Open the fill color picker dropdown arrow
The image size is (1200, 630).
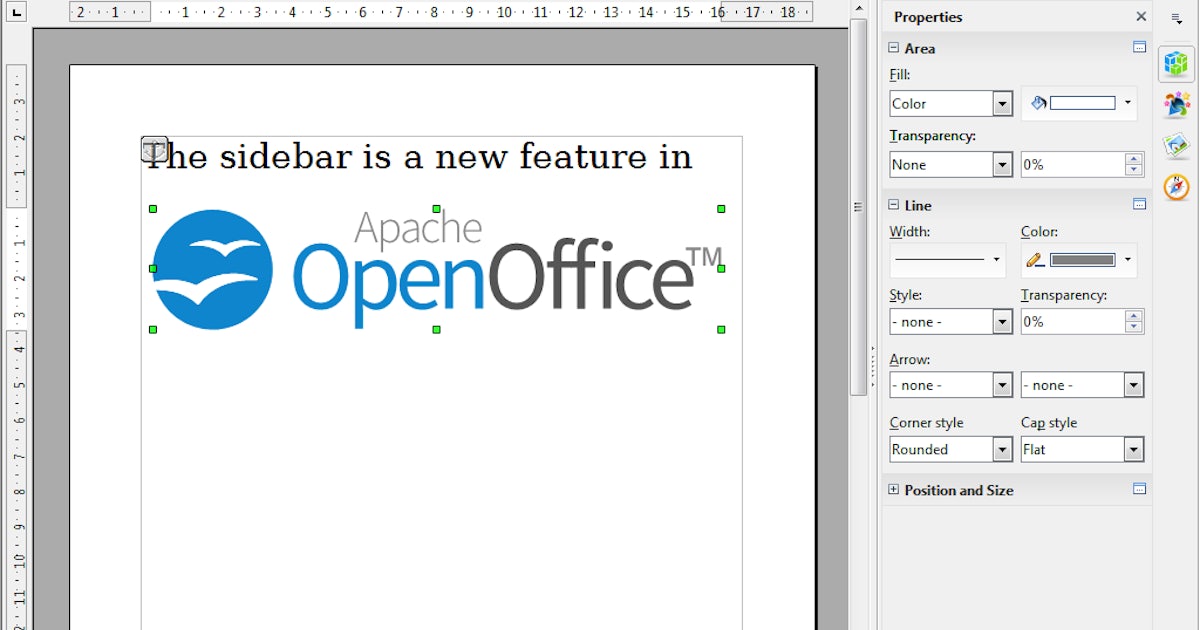tap(1128, 103)
